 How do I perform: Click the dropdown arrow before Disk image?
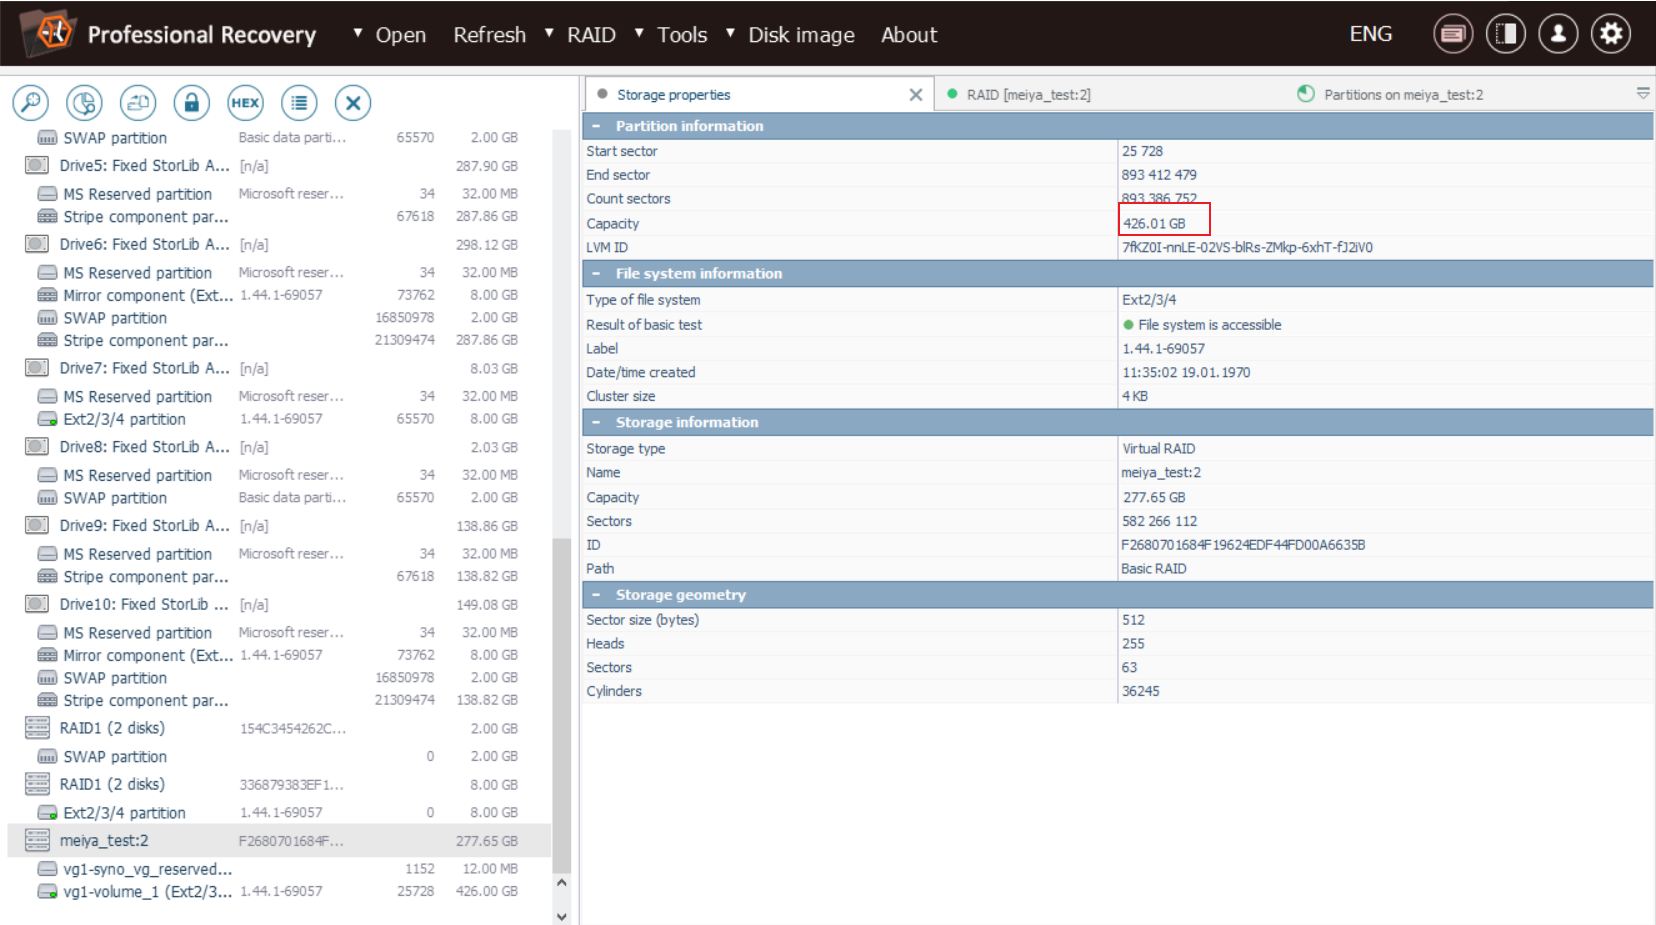click(730, 33)
